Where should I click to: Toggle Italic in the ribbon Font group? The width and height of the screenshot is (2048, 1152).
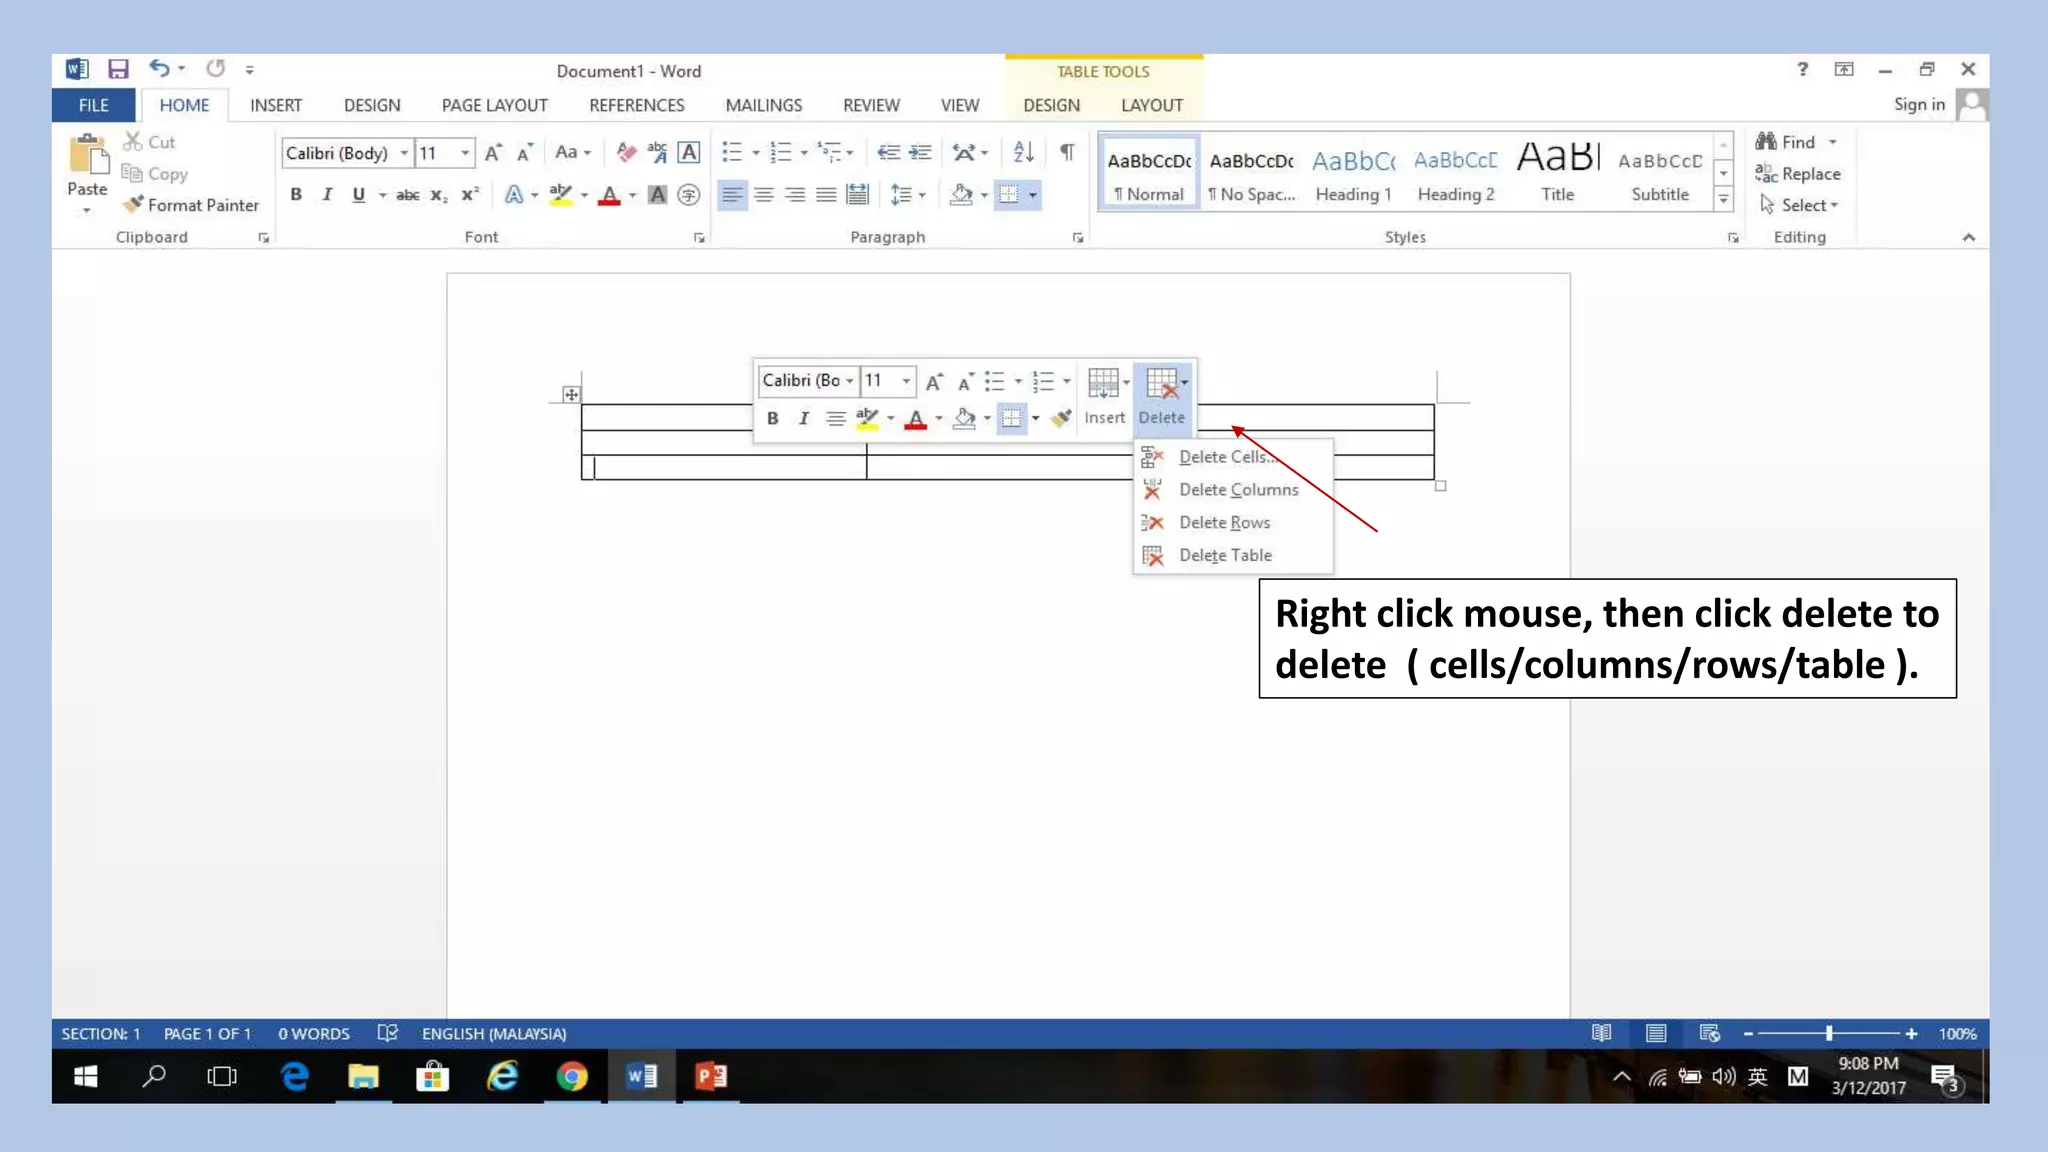point(327,195)
